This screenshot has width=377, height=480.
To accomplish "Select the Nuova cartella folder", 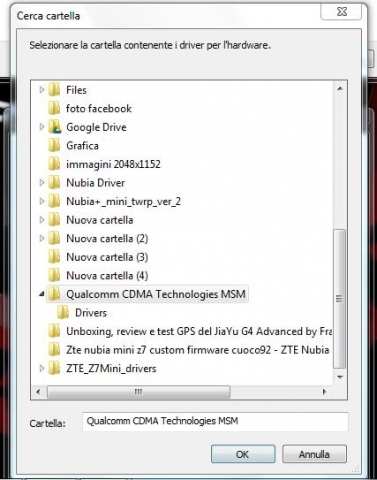I will click(x=100, y=220).
